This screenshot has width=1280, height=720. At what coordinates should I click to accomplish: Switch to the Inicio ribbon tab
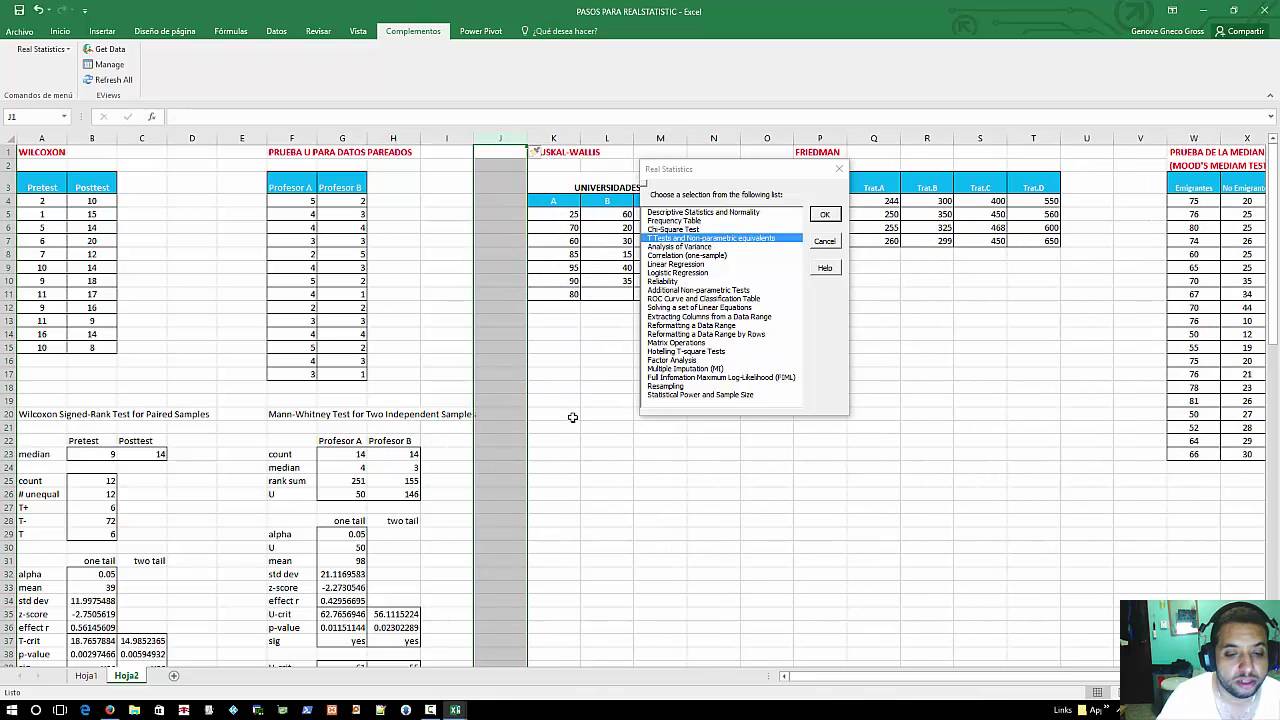tap(60, 31)
